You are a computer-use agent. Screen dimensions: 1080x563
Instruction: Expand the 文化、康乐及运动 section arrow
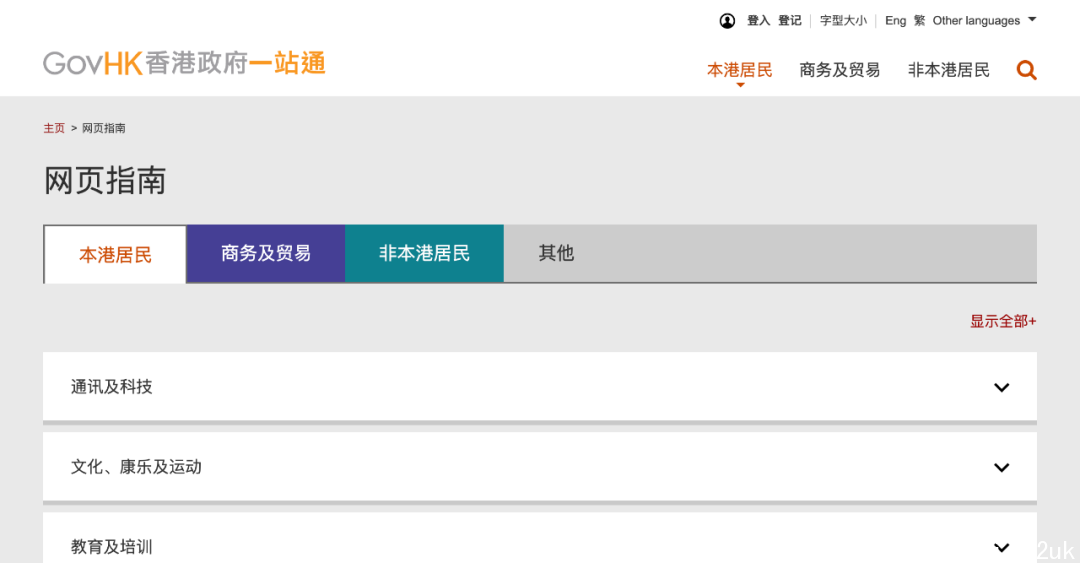click(x=1001, y=467)
